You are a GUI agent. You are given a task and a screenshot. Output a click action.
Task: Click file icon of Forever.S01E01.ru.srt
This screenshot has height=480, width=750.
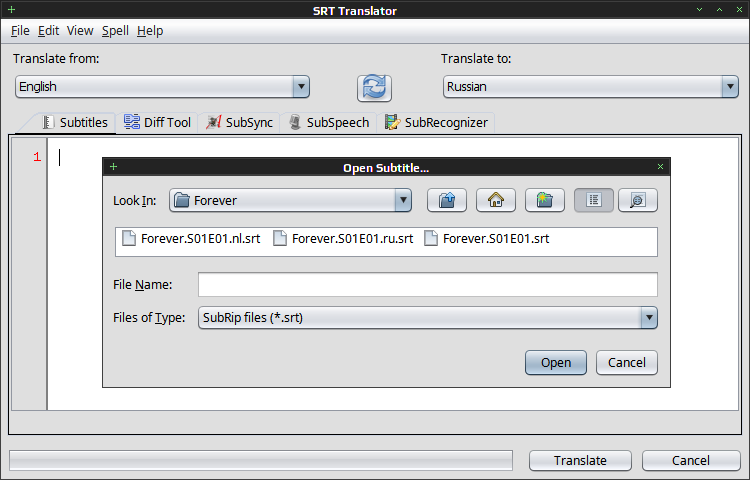tap(280, 238)
